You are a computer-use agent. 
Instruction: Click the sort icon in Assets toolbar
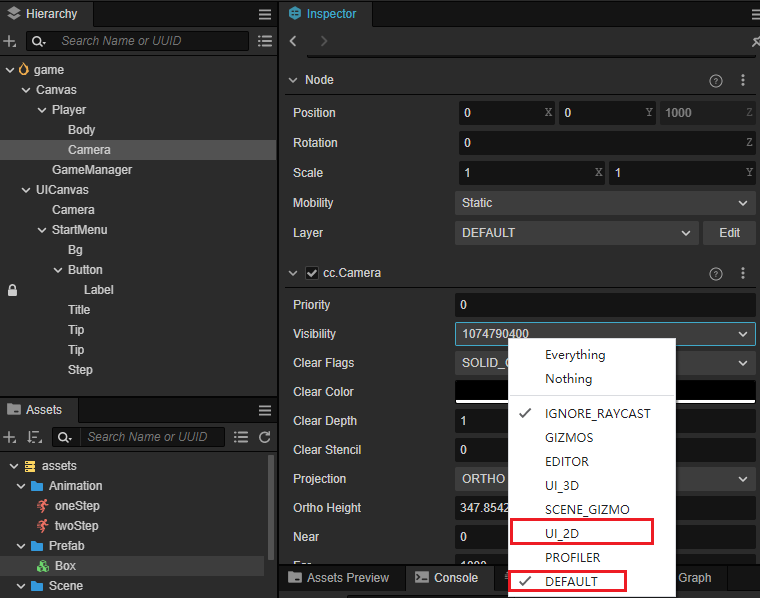tap(34, 437)
